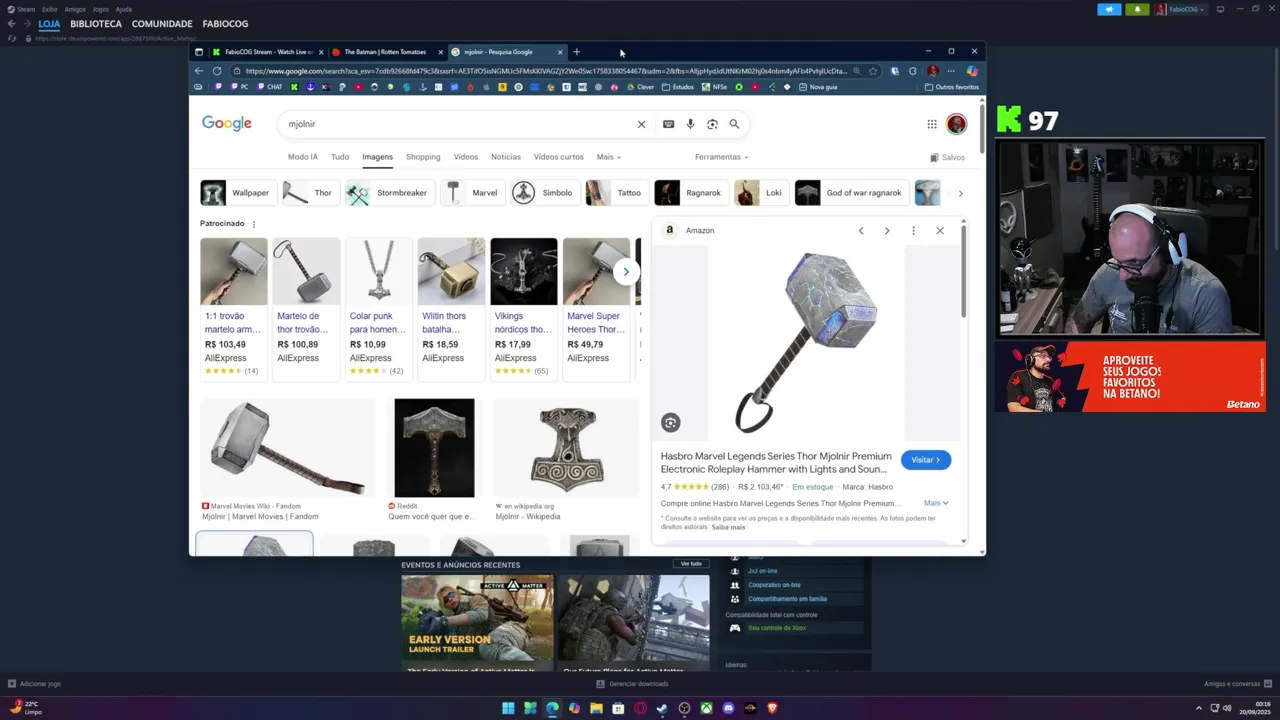Open the Jogos menu in Steam
Screen dimensions: 1280x720
(x=101, y=9)
